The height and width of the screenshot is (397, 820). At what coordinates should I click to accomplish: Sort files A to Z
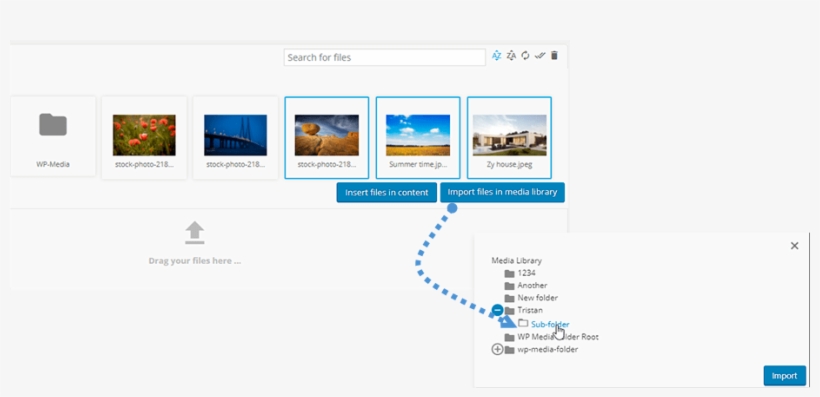[x=496, y=55]
